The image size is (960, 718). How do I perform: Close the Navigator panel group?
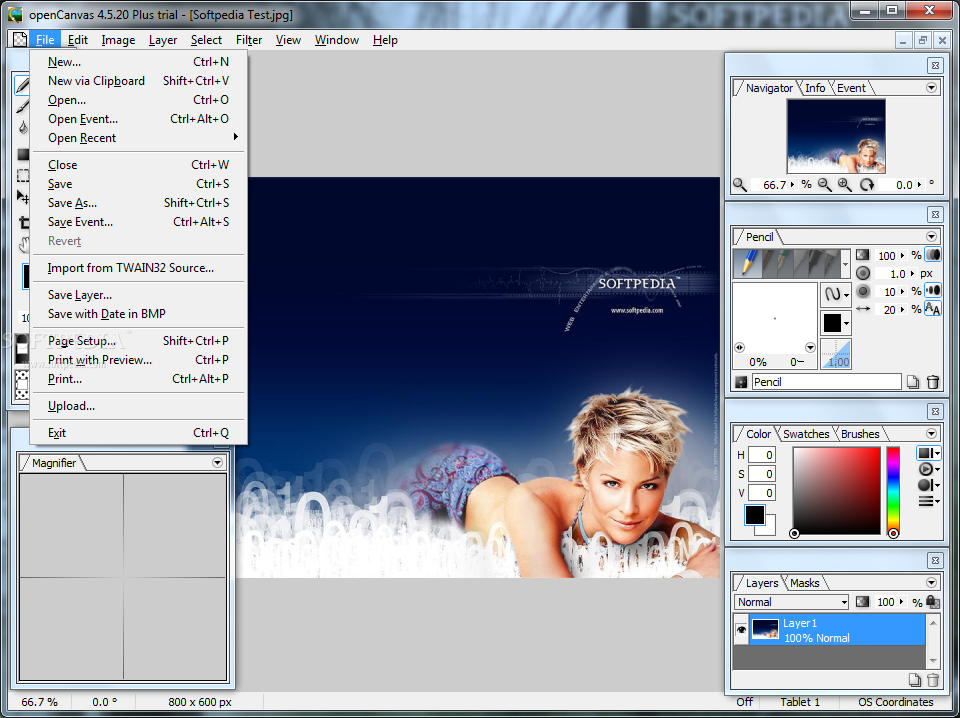tap(935, 65)
